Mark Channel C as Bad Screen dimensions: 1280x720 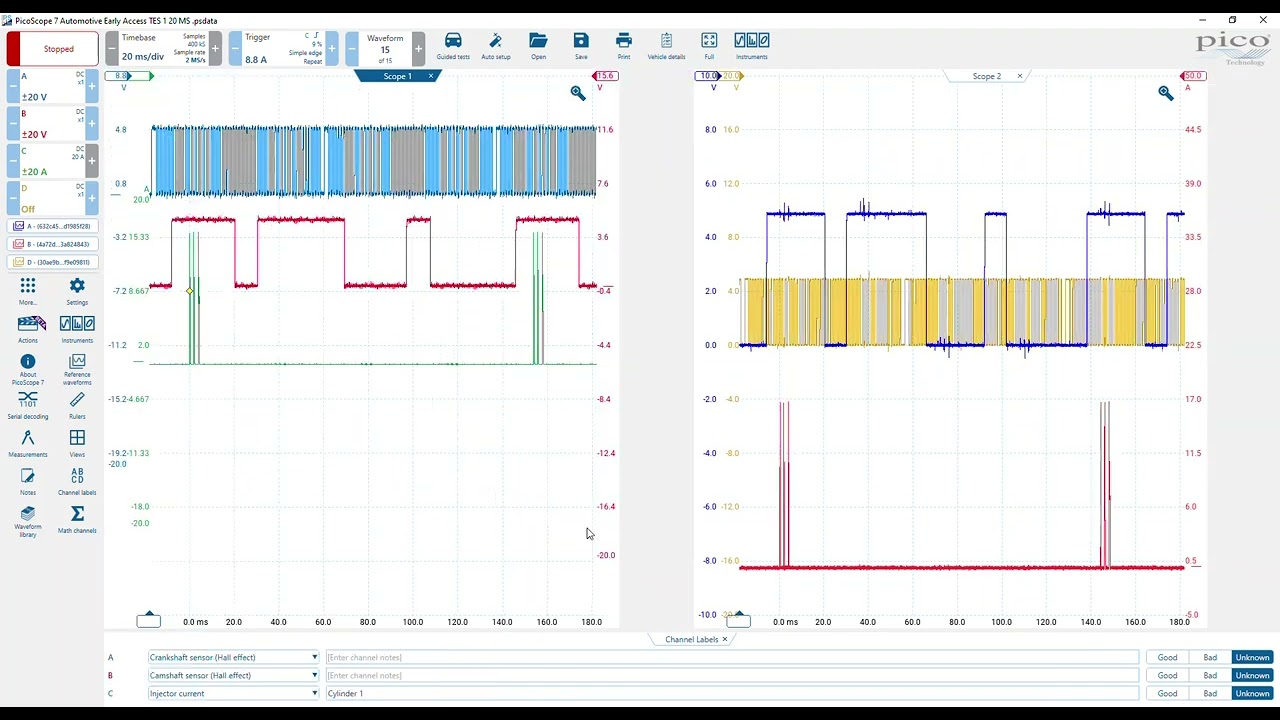pyautogui.click(x=1210, y=693)
